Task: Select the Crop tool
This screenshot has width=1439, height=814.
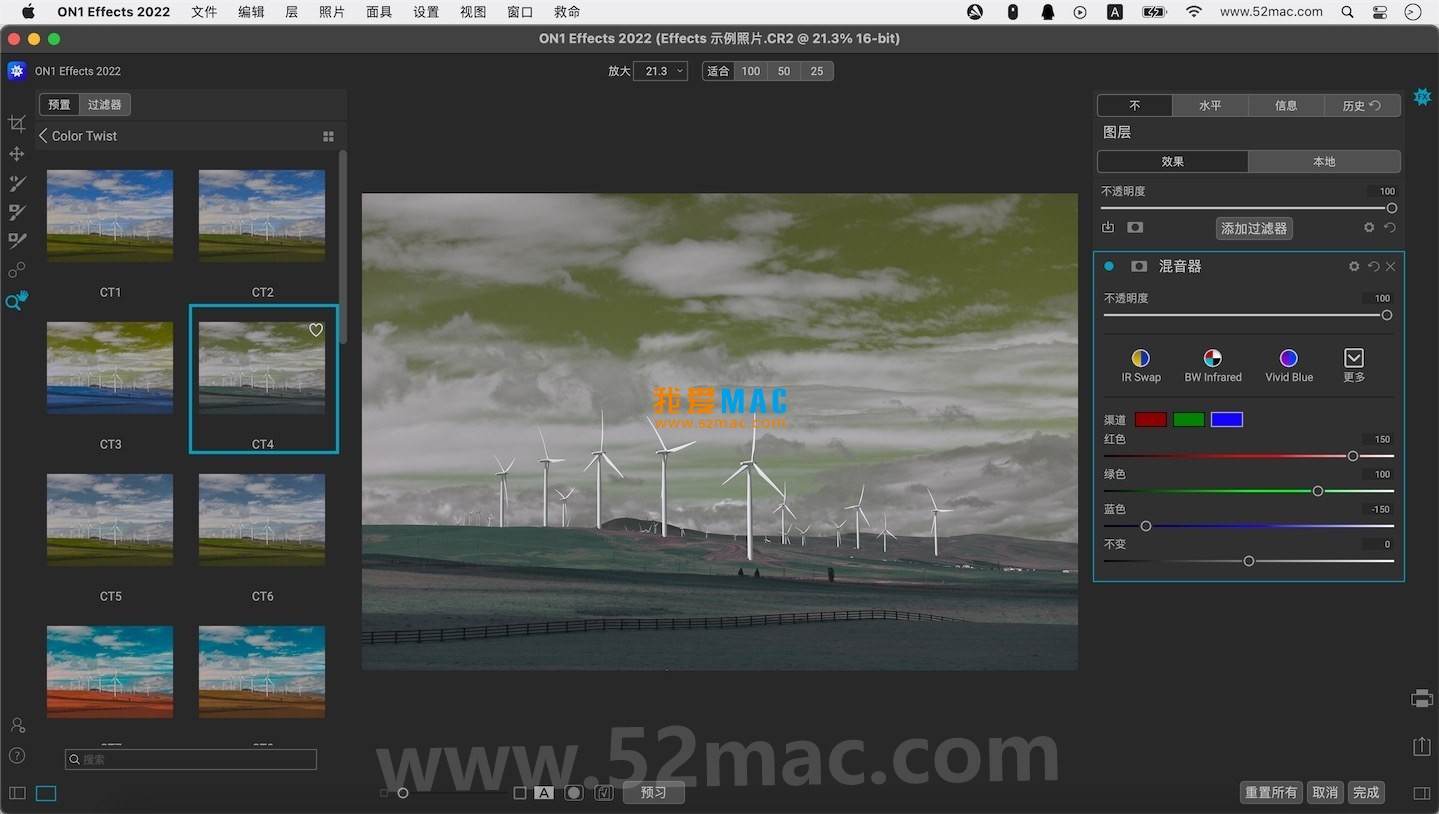Action: tap(17, 124)
